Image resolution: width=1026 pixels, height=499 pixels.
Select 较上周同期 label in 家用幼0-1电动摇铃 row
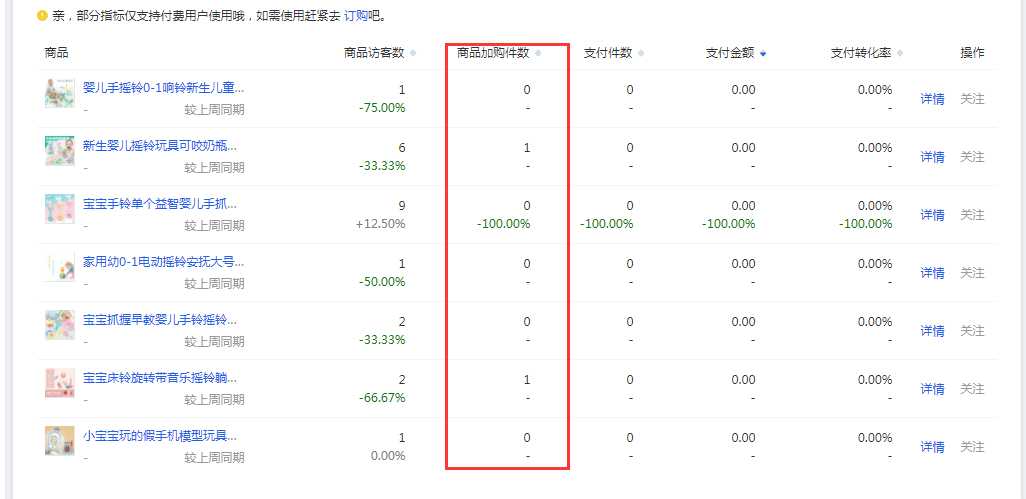[214, 284]
